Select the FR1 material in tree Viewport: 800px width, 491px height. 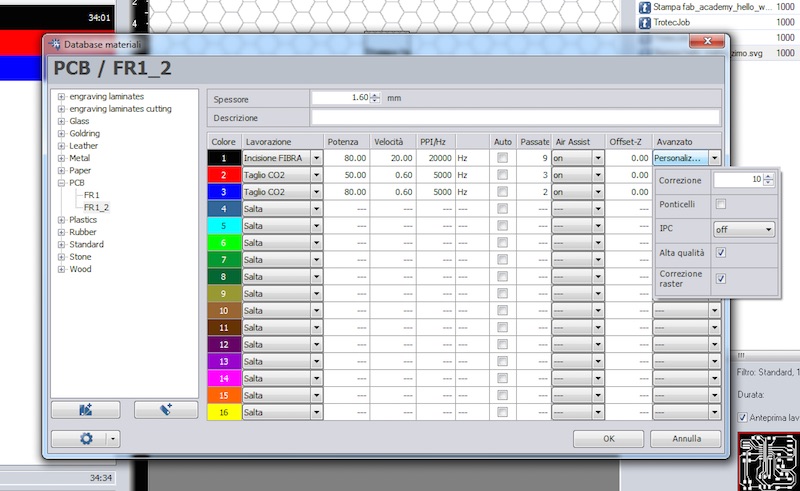pyautogui.click(x=92, y=195)
